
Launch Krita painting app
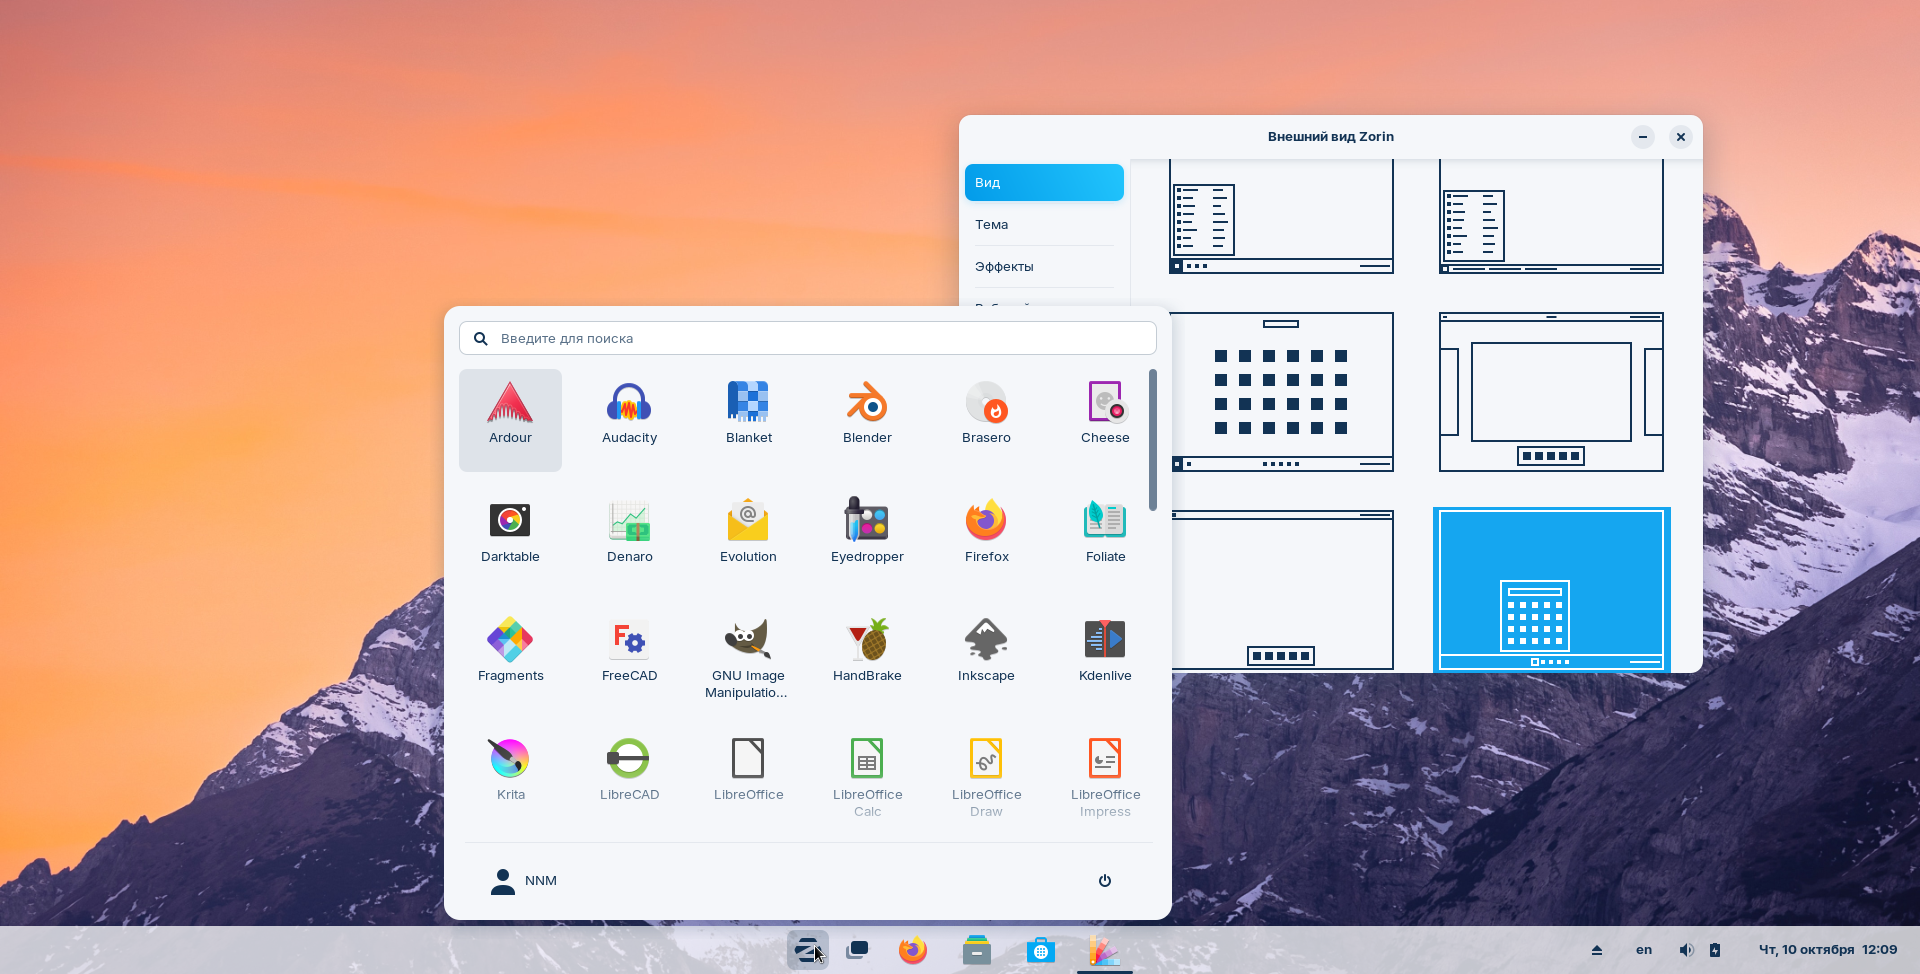point(510,777)
